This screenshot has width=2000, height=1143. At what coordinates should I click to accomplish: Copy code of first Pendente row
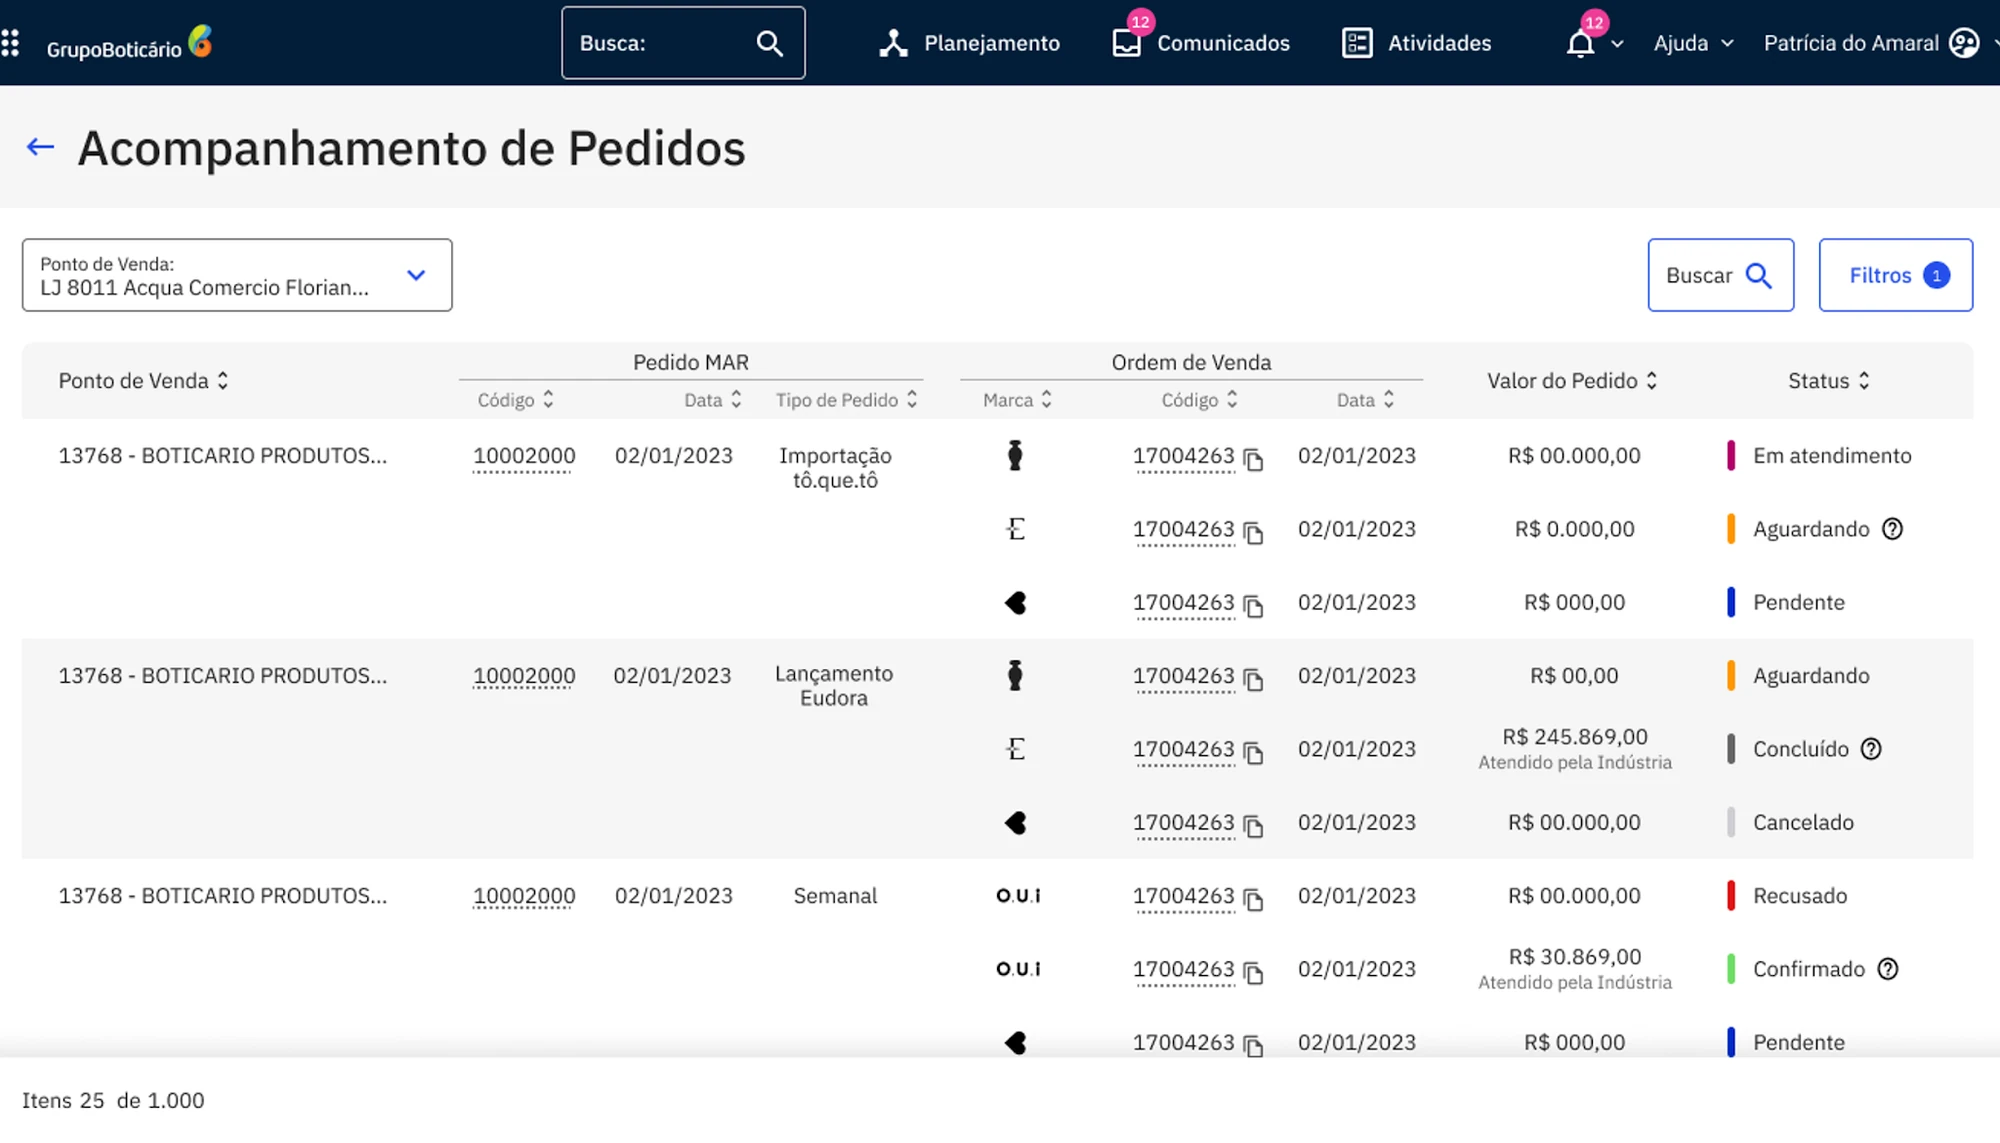(1253, 605)
